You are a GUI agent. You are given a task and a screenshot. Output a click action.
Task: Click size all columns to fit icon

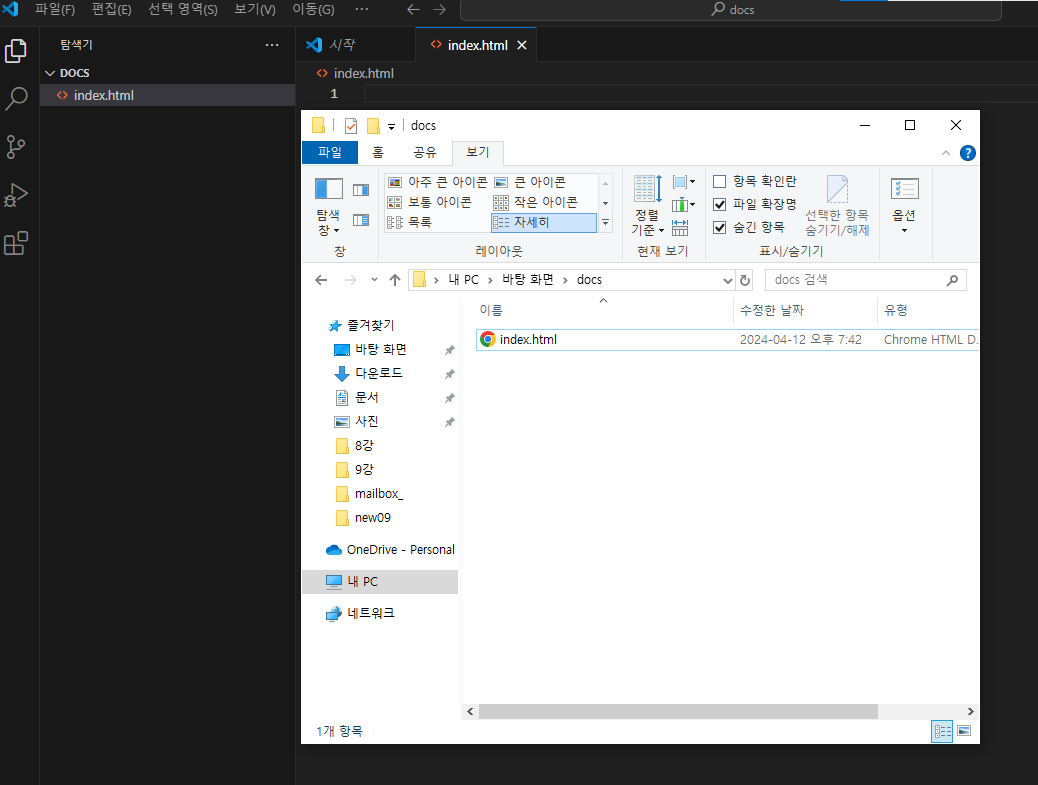680,228
